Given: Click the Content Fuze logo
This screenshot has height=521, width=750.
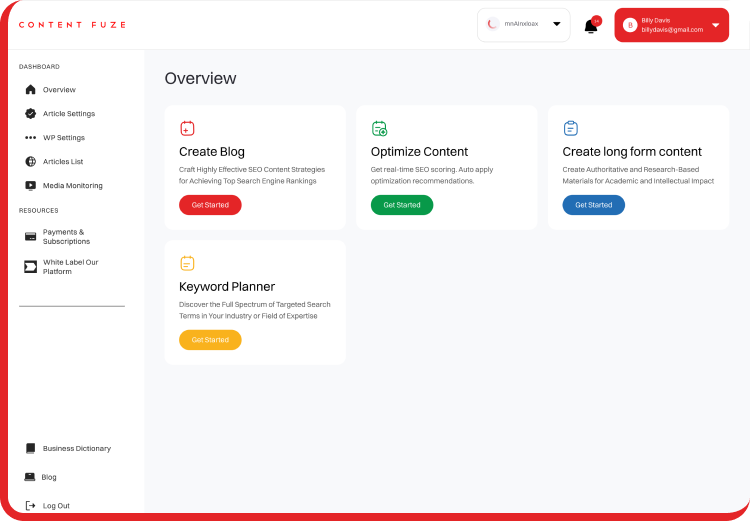Looking at the screenshot, I should [72, 25].
